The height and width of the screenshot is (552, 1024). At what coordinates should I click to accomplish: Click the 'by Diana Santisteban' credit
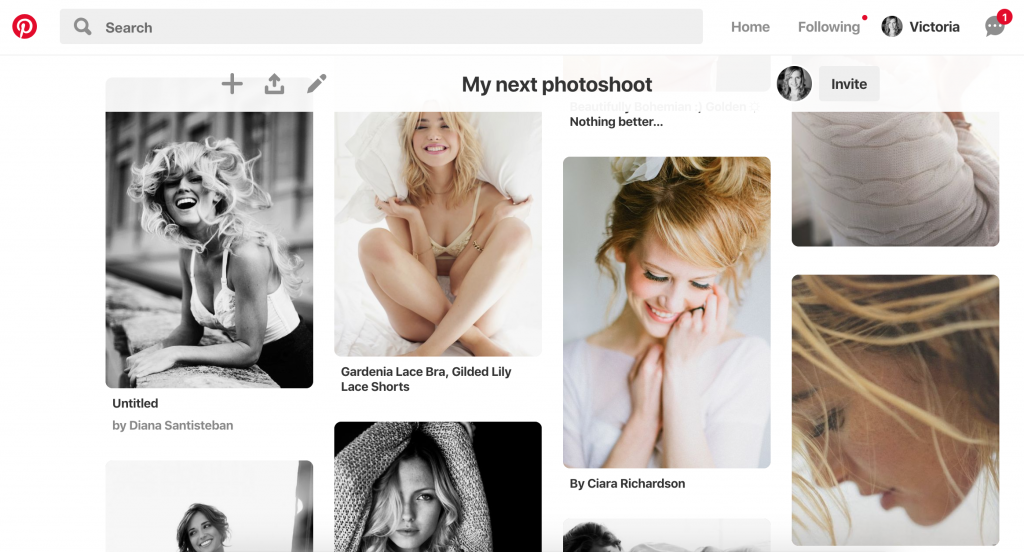tap(173, 425)
